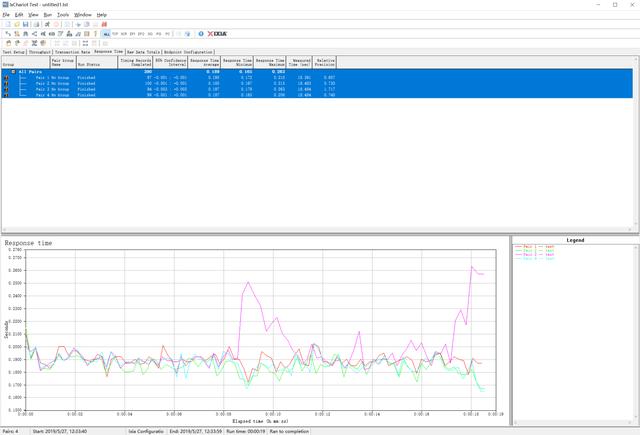
Task: Open the Tools menu
Action: click(x=63, y=15)
